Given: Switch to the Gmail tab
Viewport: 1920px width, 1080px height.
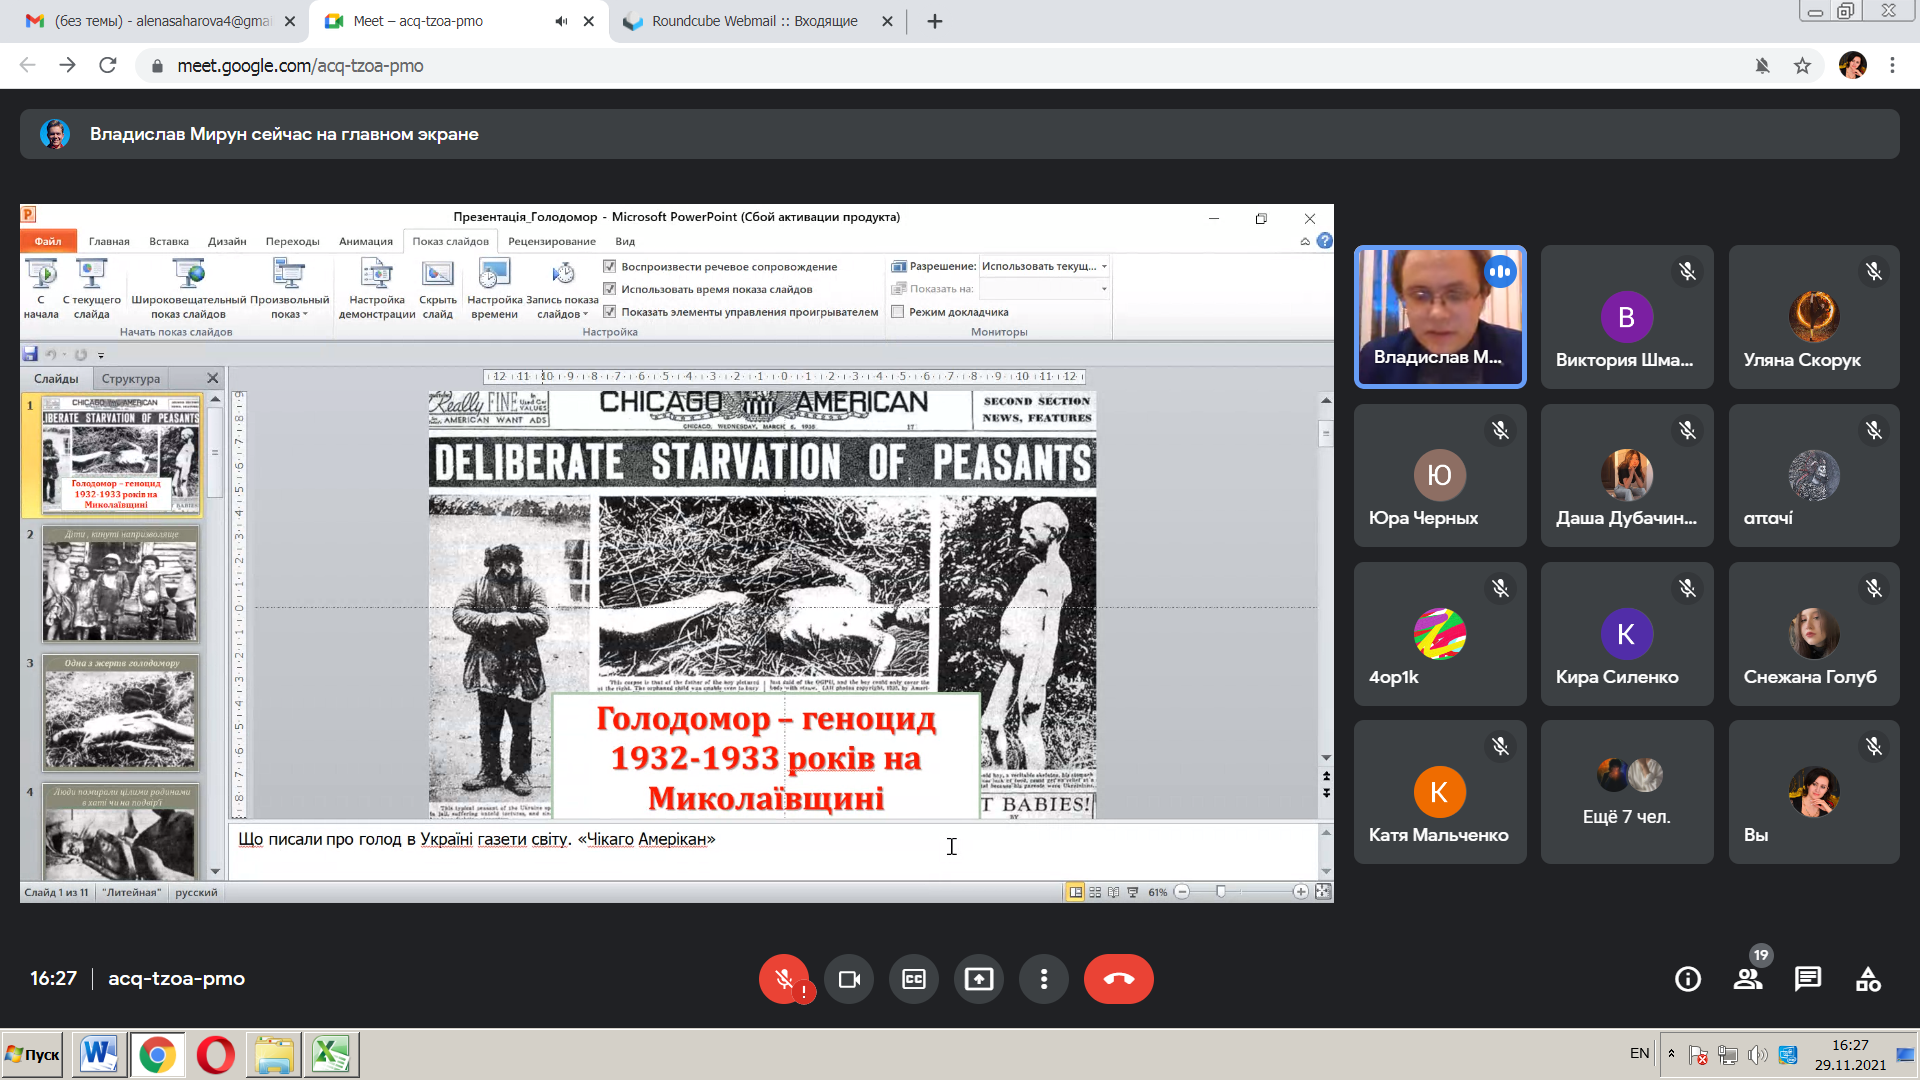Looking at the screenshot, I should point(160,21).
